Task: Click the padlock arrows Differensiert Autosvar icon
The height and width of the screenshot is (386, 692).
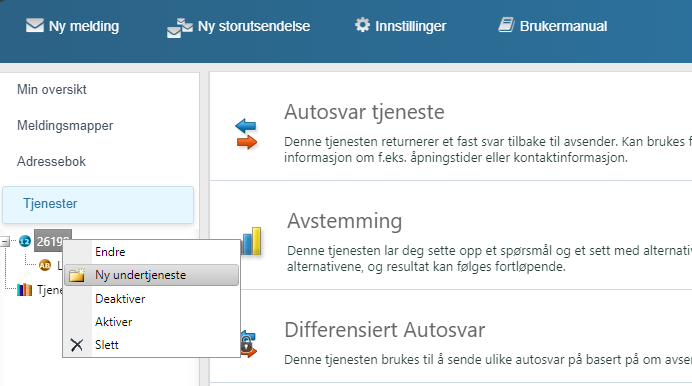Action: click(248, 345)
